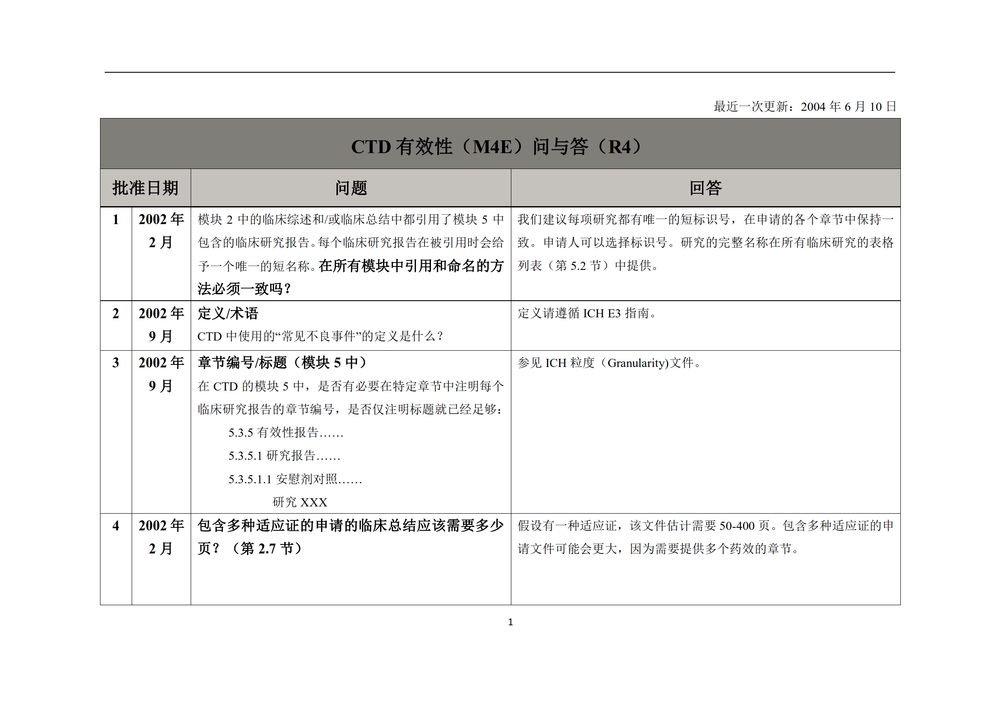
Task: Click the question "CTD 中使用的“常见不良事件”的定义是什么？"
Action: click(x=321, y=336)
